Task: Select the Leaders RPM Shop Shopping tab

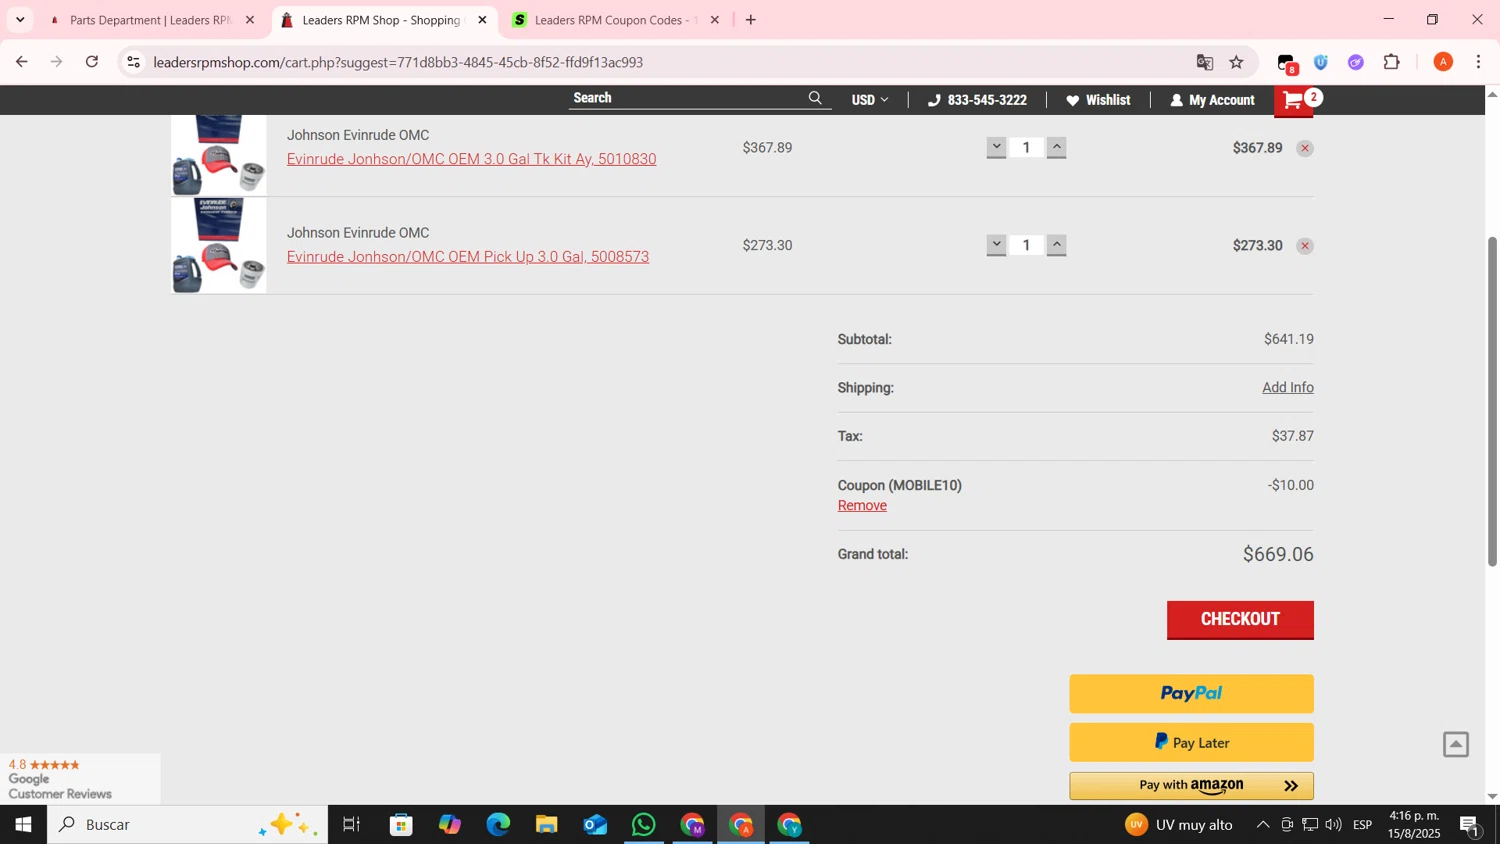Action: point(380,20)
